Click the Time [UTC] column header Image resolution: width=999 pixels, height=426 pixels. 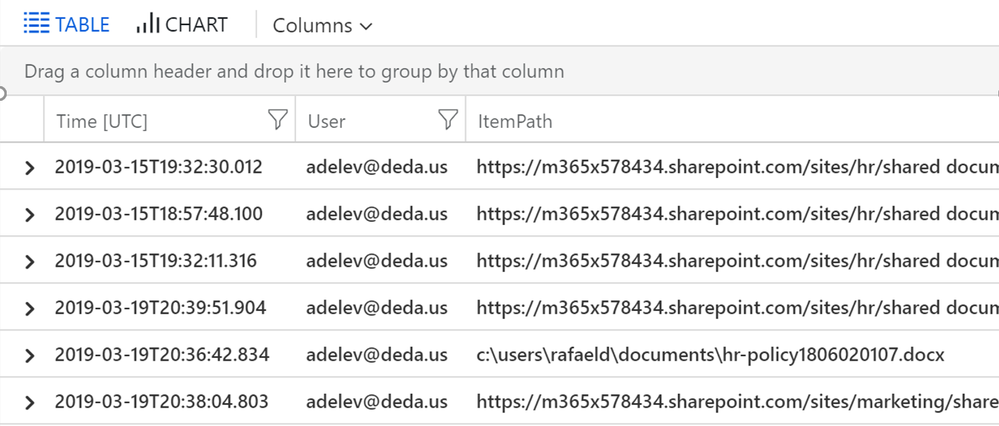(x=102, y=121)
